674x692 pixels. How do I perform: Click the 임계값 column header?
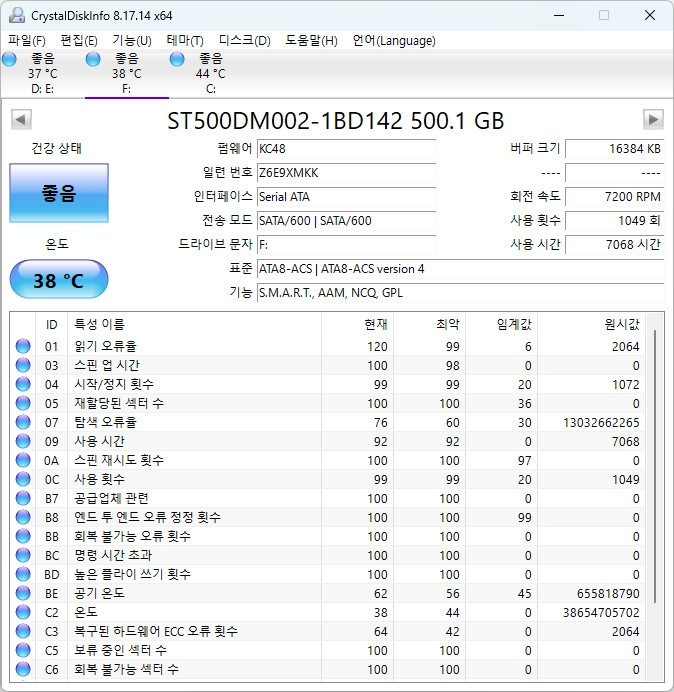501,324
